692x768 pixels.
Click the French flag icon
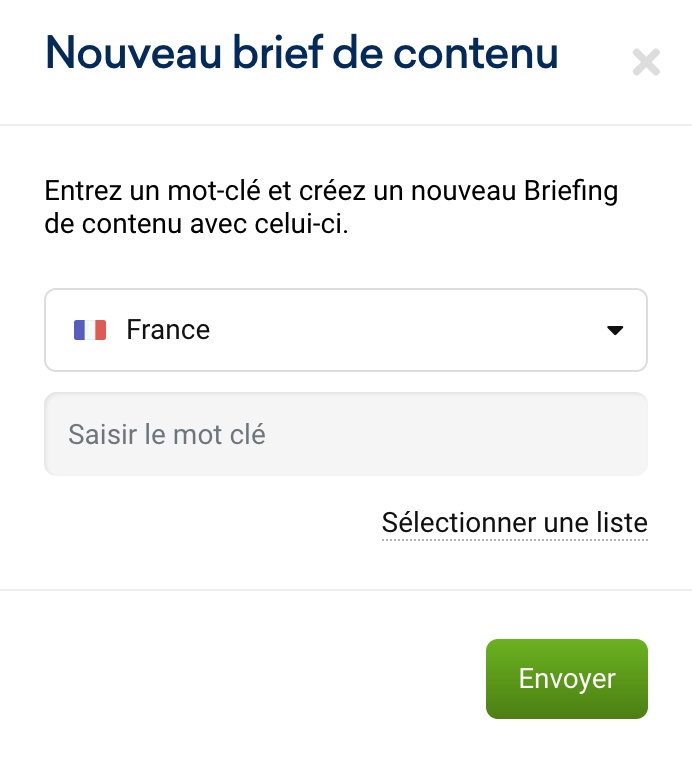click(x=90, y=330)
